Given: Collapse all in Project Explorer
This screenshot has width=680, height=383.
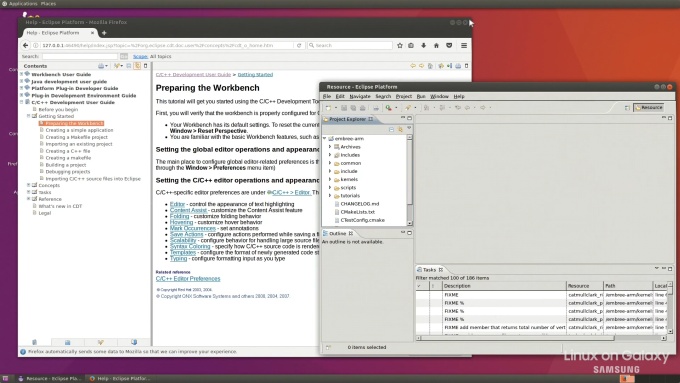Looking at the screenshot, I should pos(391,129).
